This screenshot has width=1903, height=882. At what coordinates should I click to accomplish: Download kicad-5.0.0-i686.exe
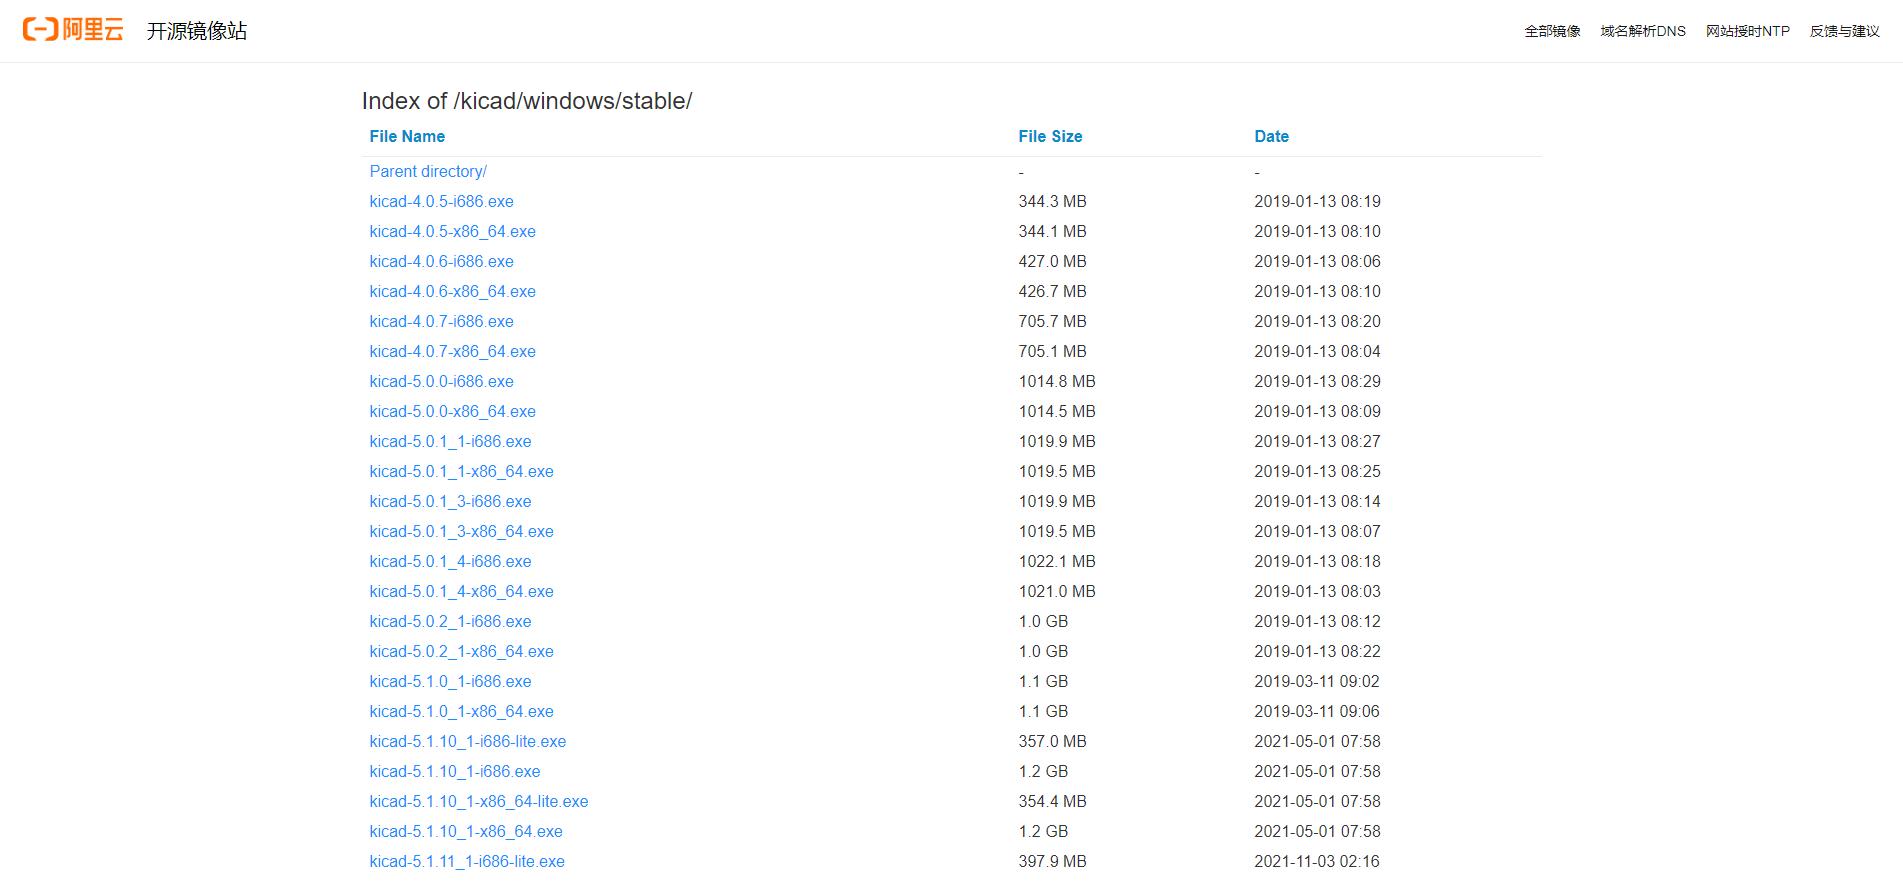pyautogui.click(x=441, y=381)
